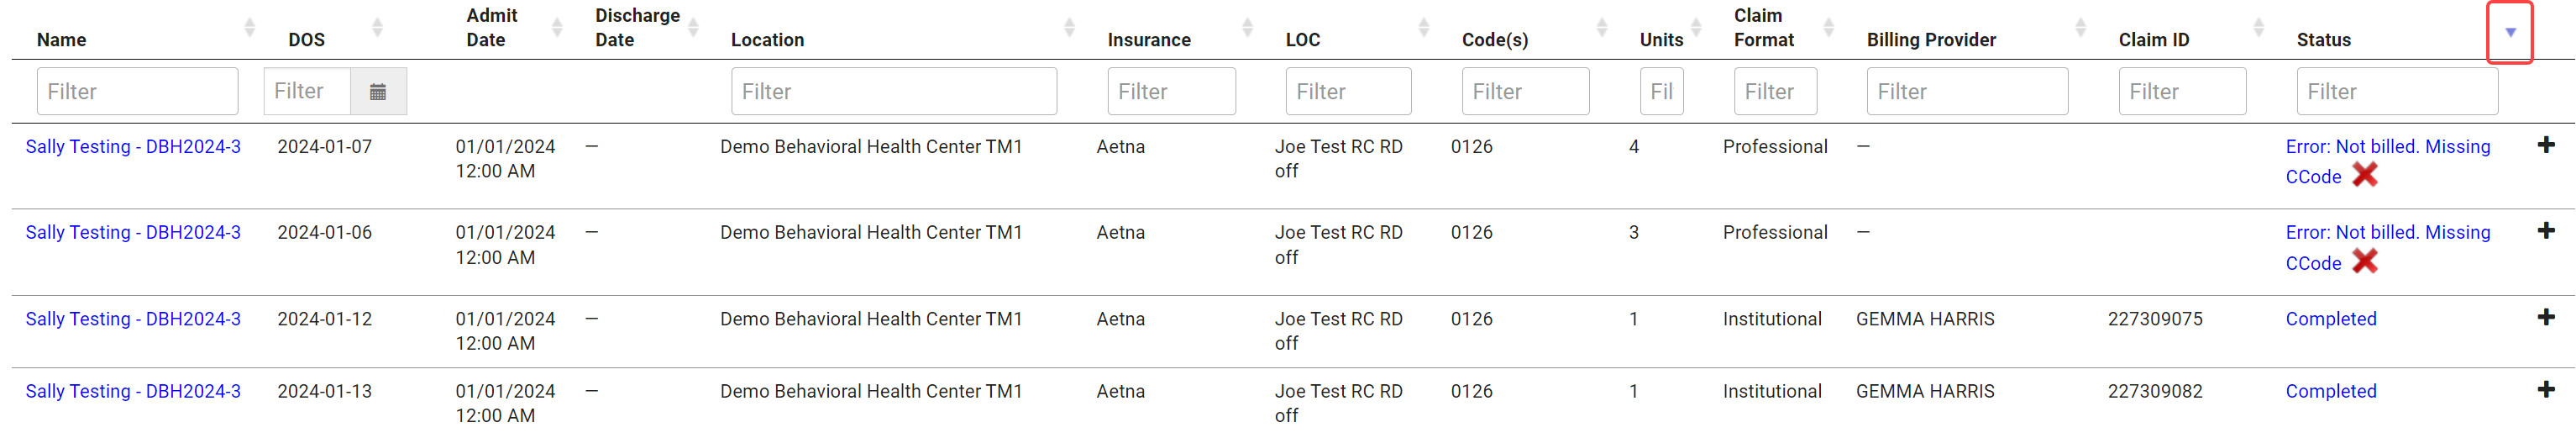Sort by Claim ID column arrows
This screenshot has height=438, width=2576.
coord(2258,28)
